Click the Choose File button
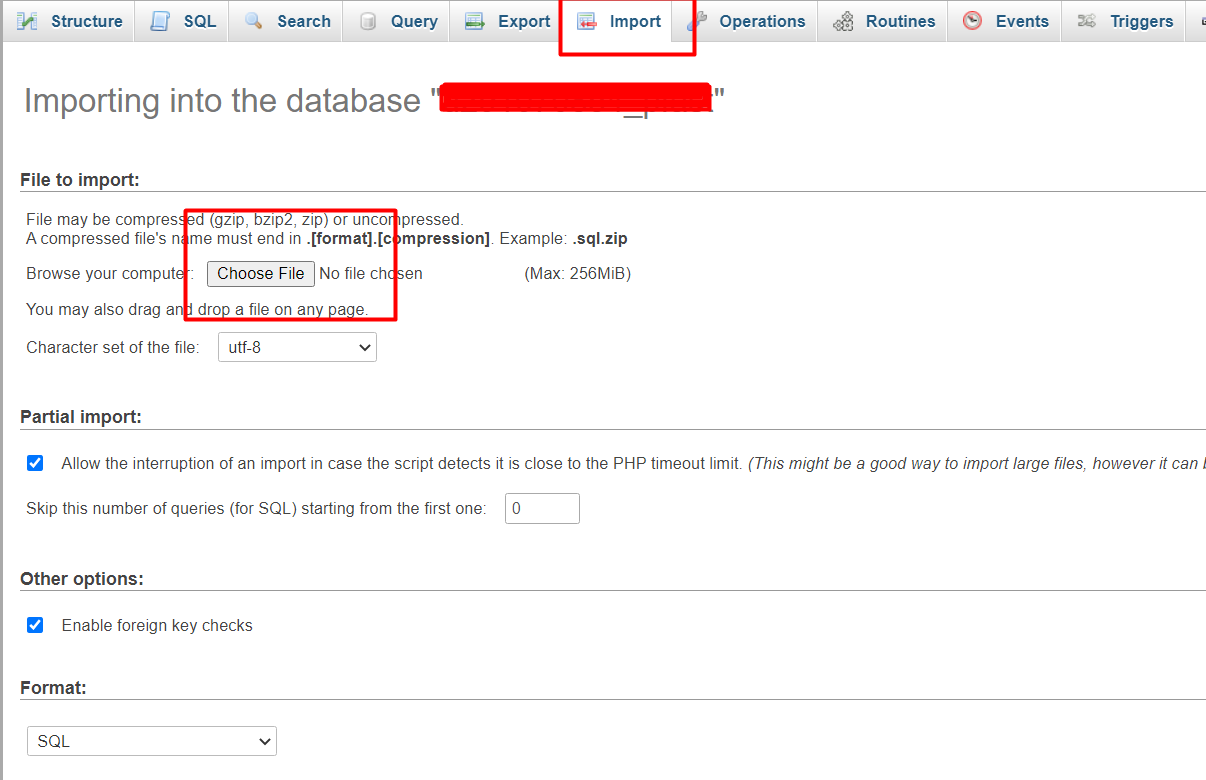 point(261,273)
